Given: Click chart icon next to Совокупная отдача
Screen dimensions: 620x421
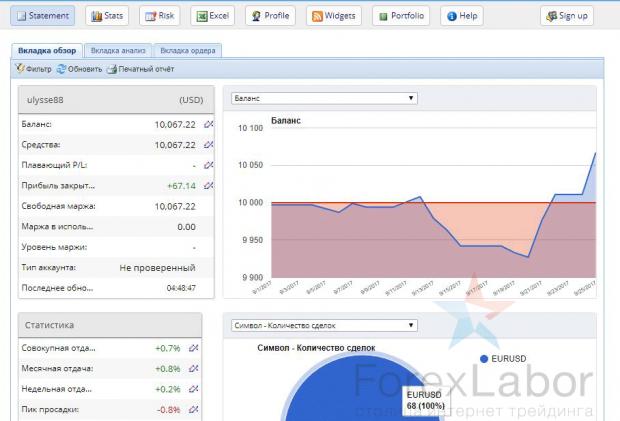Looking at the screenshot, I should [193, 347].
